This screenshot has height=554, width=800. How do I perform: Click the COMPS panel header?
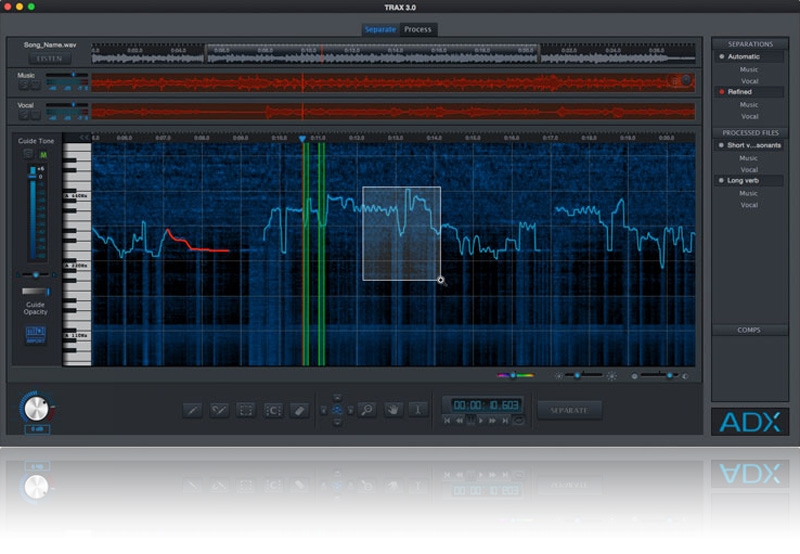click(x=750, y=330)
